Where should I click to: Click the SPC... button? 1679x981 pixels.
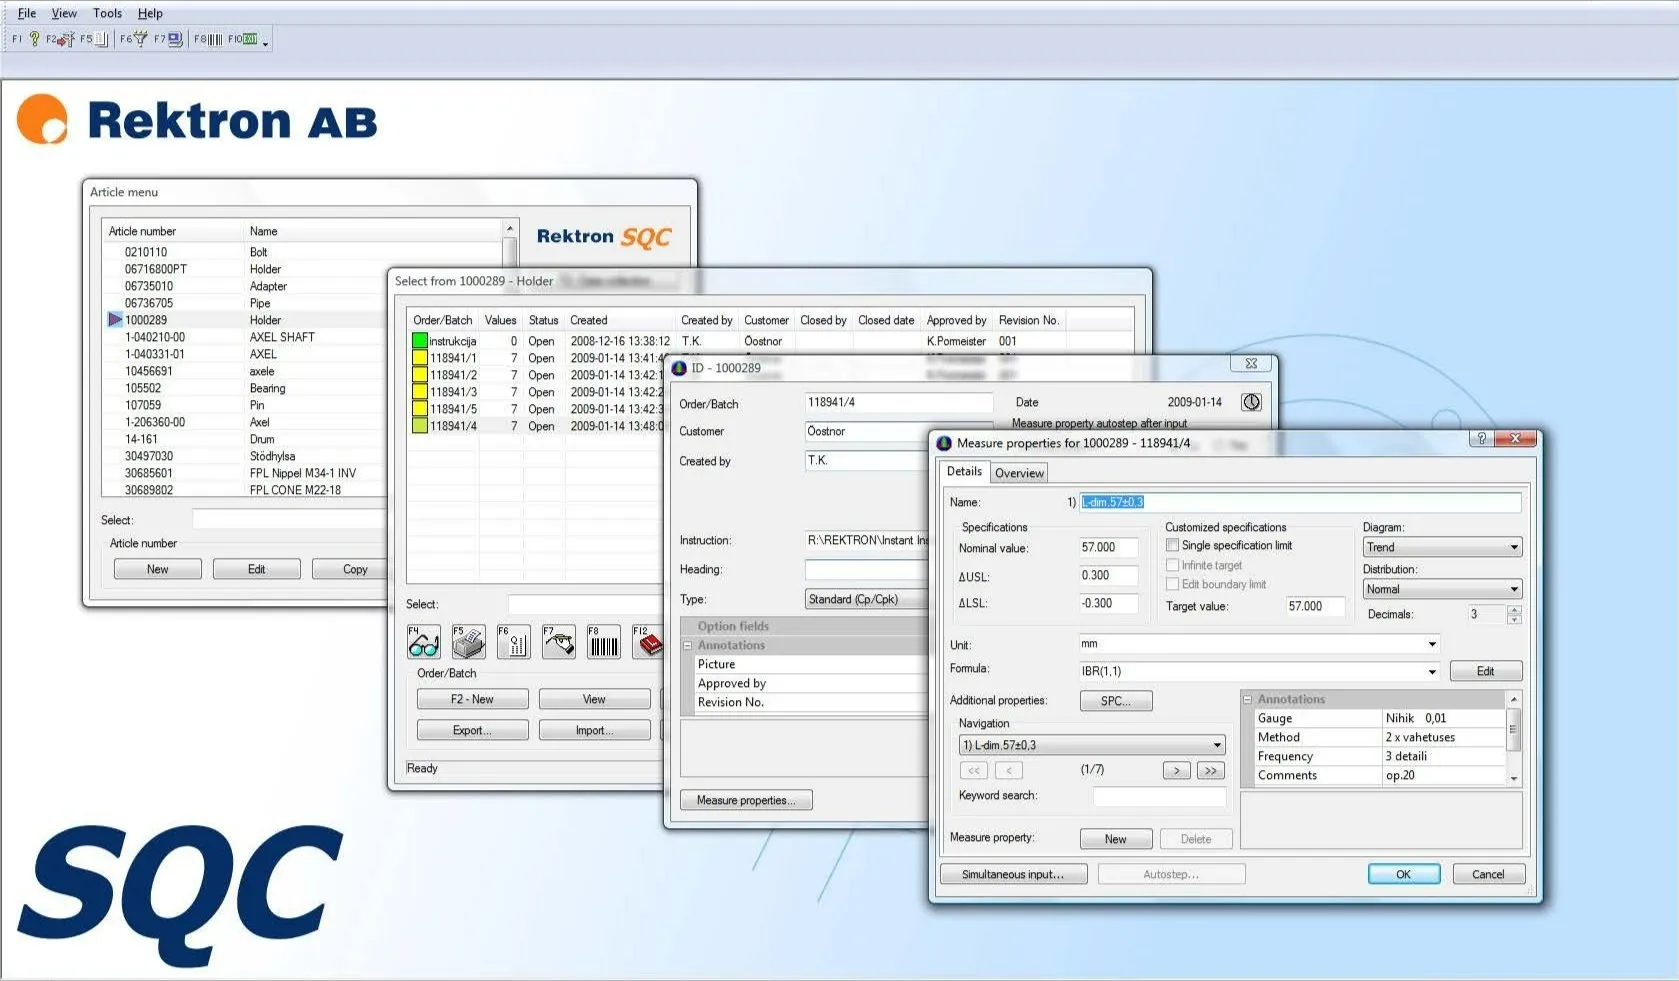click(x=1116, y=701)
